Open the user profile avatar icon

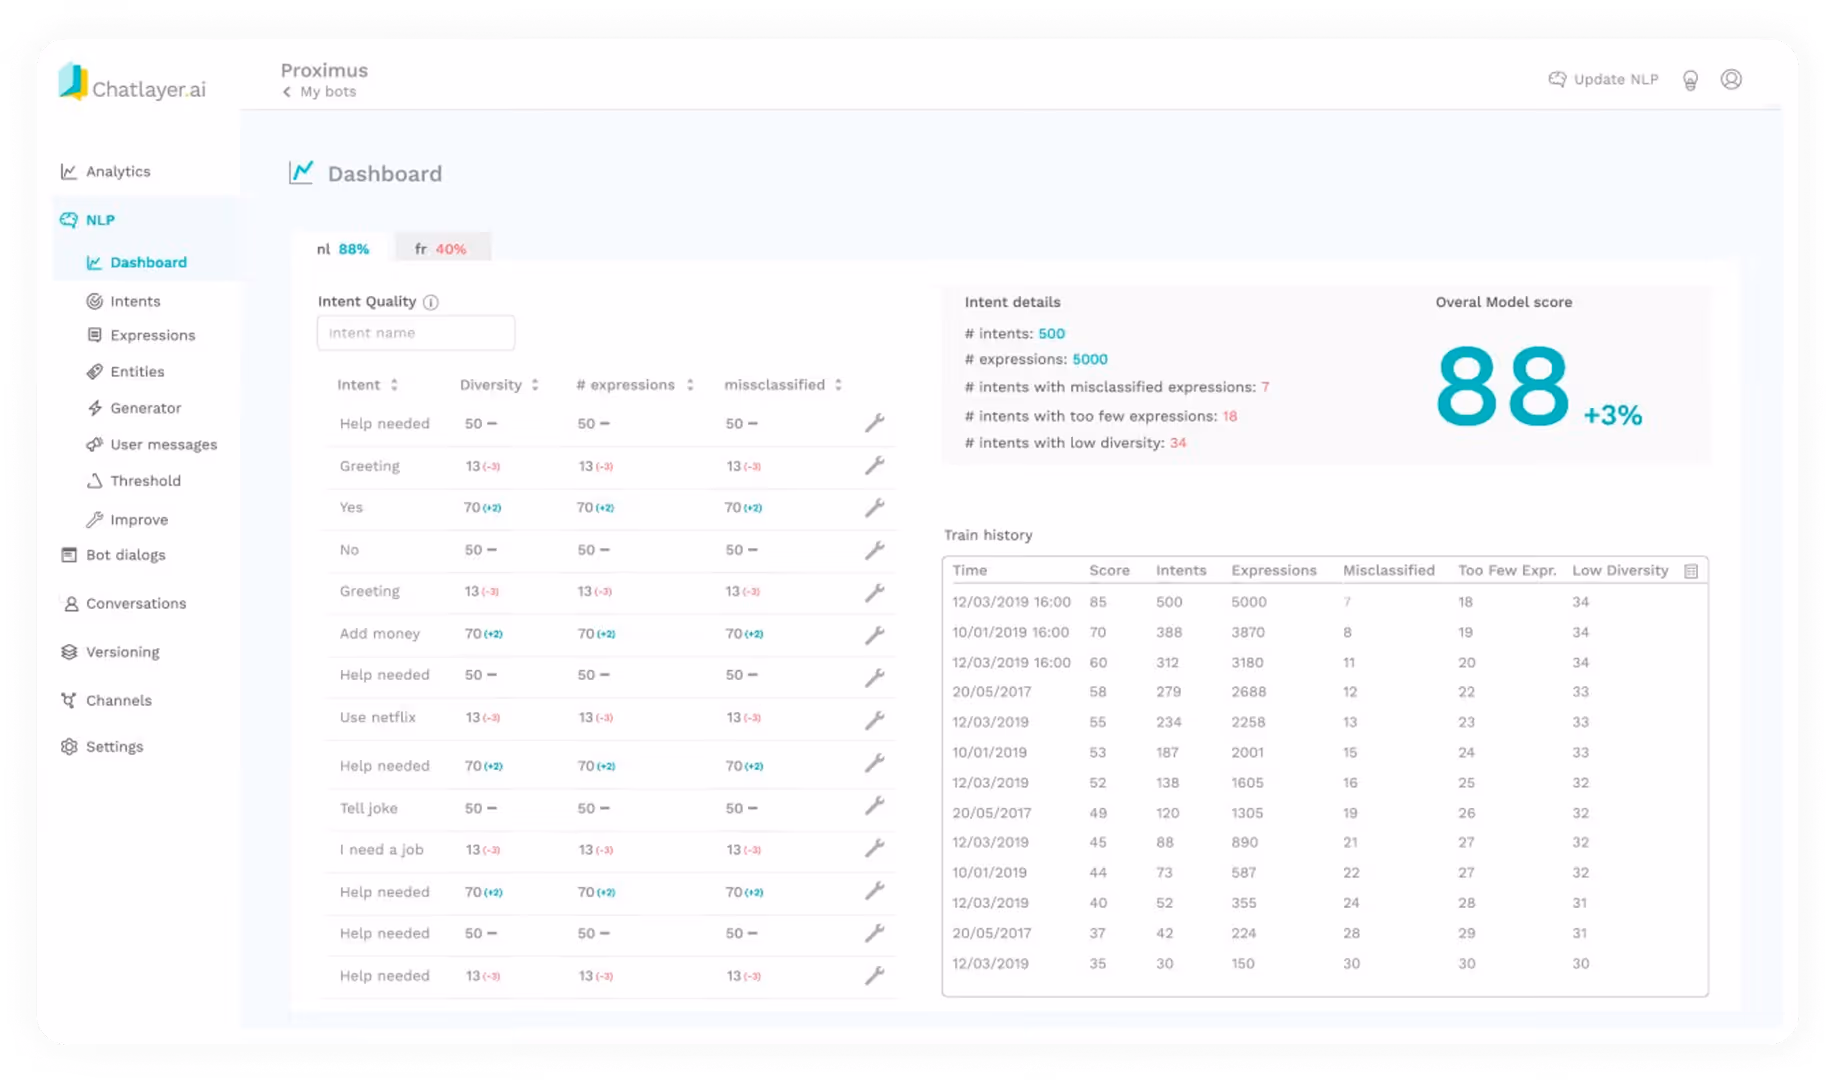point(1733,79)
